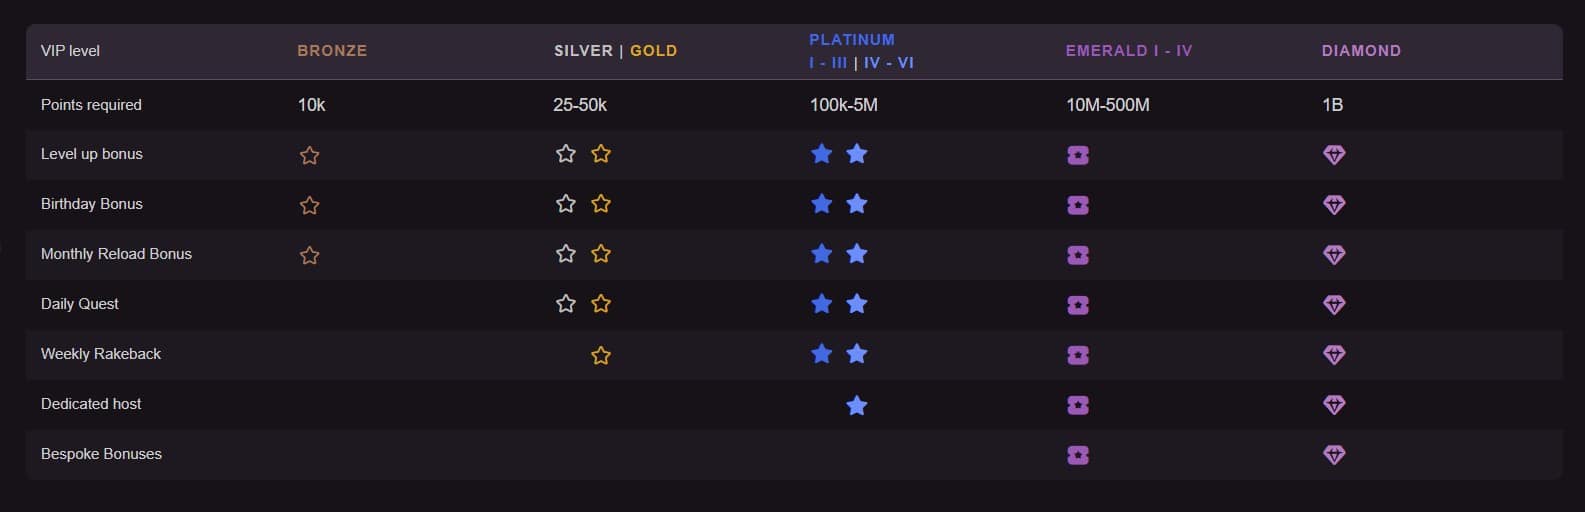The image size is (1585, 512).
Task: Click the Diamond gem icon for Level up bonus
Action: coord(1334,155)
